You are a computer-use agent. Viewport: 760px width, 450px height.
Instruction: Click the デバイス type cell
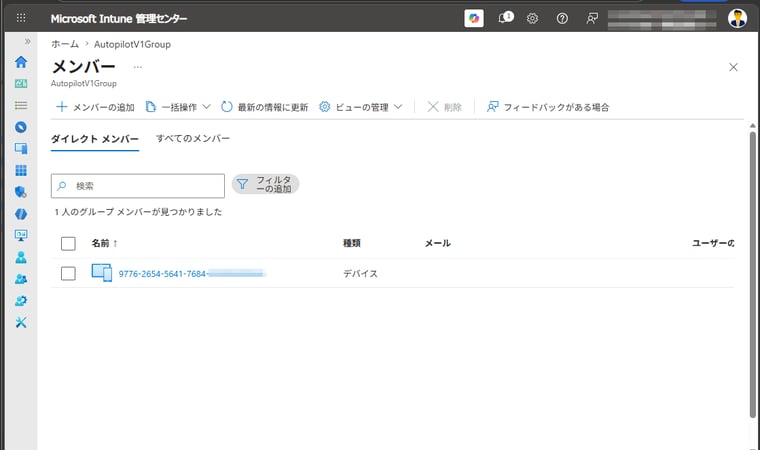click(361, 273)
